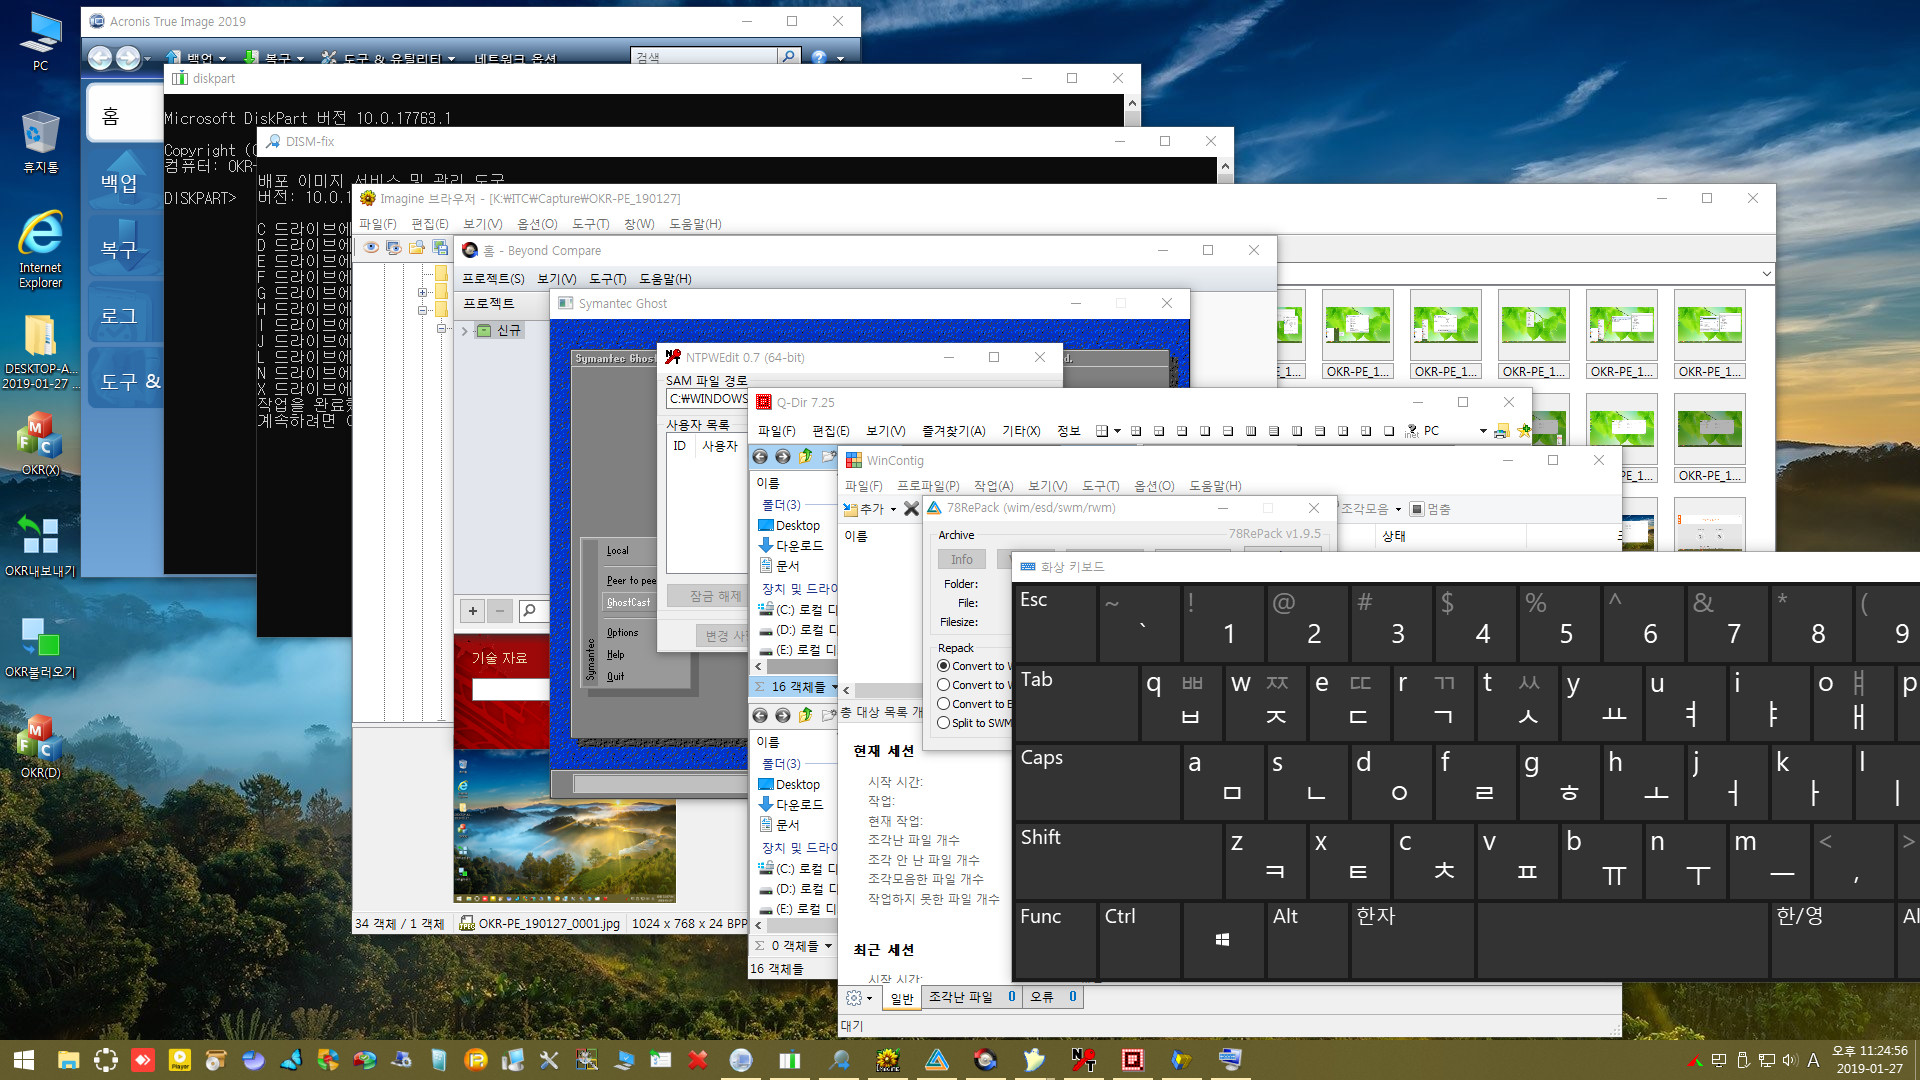Toggle Shift key on on-screen keyboard
Viewport: 1920px width, 1080px height.
pos(1117,861)
